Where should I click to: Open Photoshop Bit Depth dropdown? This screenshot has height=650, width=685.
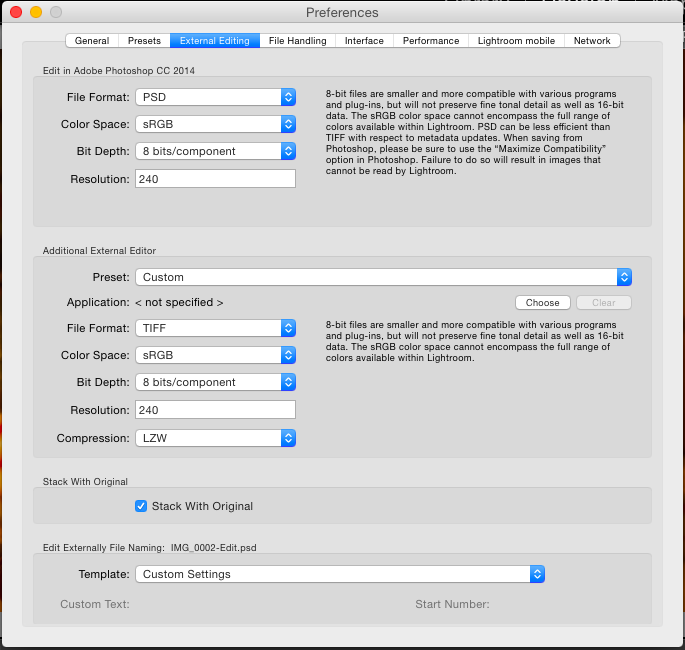click(x=215, y=151)
